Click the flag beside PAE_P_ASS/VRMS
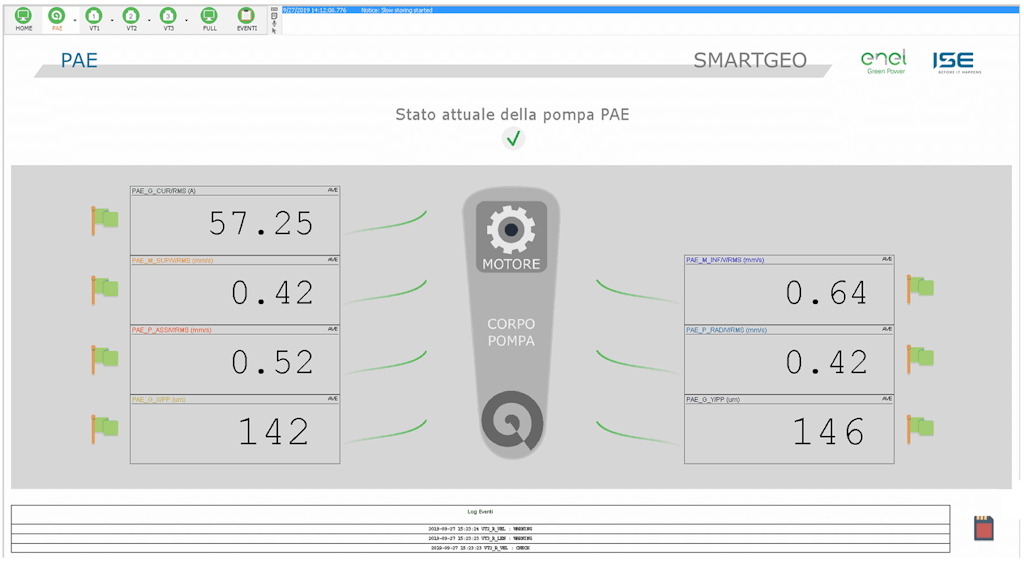Screen dimensions: 1024x563 (x=104, y=359)
